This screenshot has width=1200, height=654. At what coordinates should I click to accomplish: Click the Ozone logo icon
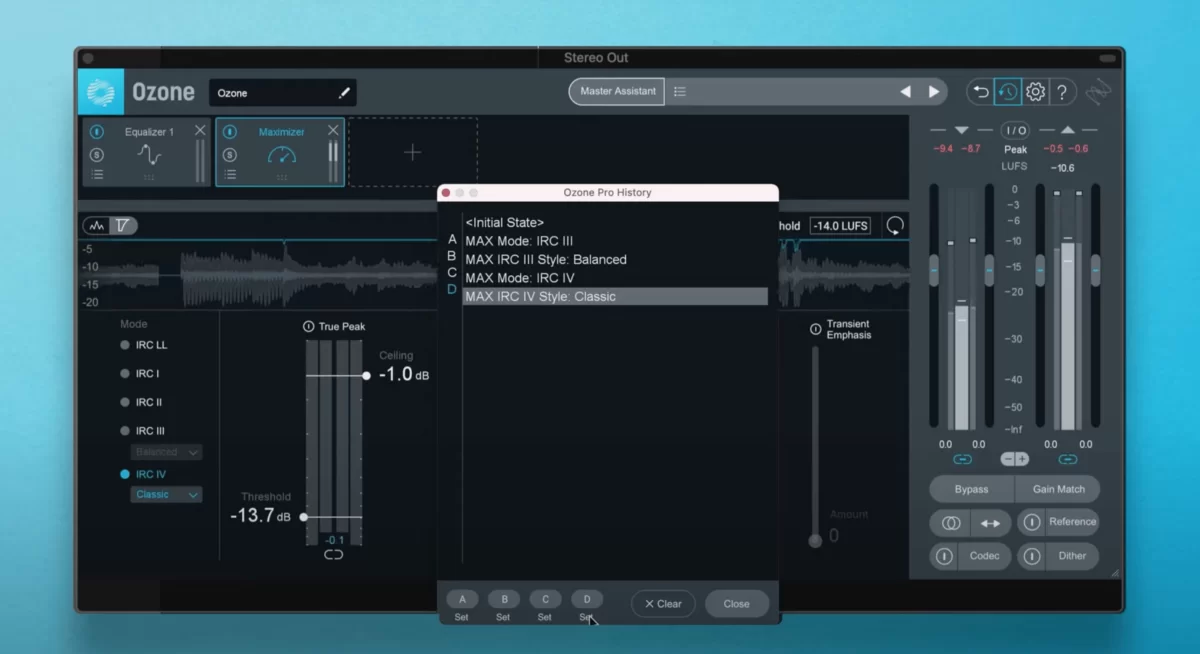pyautogui.click(x=101, y=92)
